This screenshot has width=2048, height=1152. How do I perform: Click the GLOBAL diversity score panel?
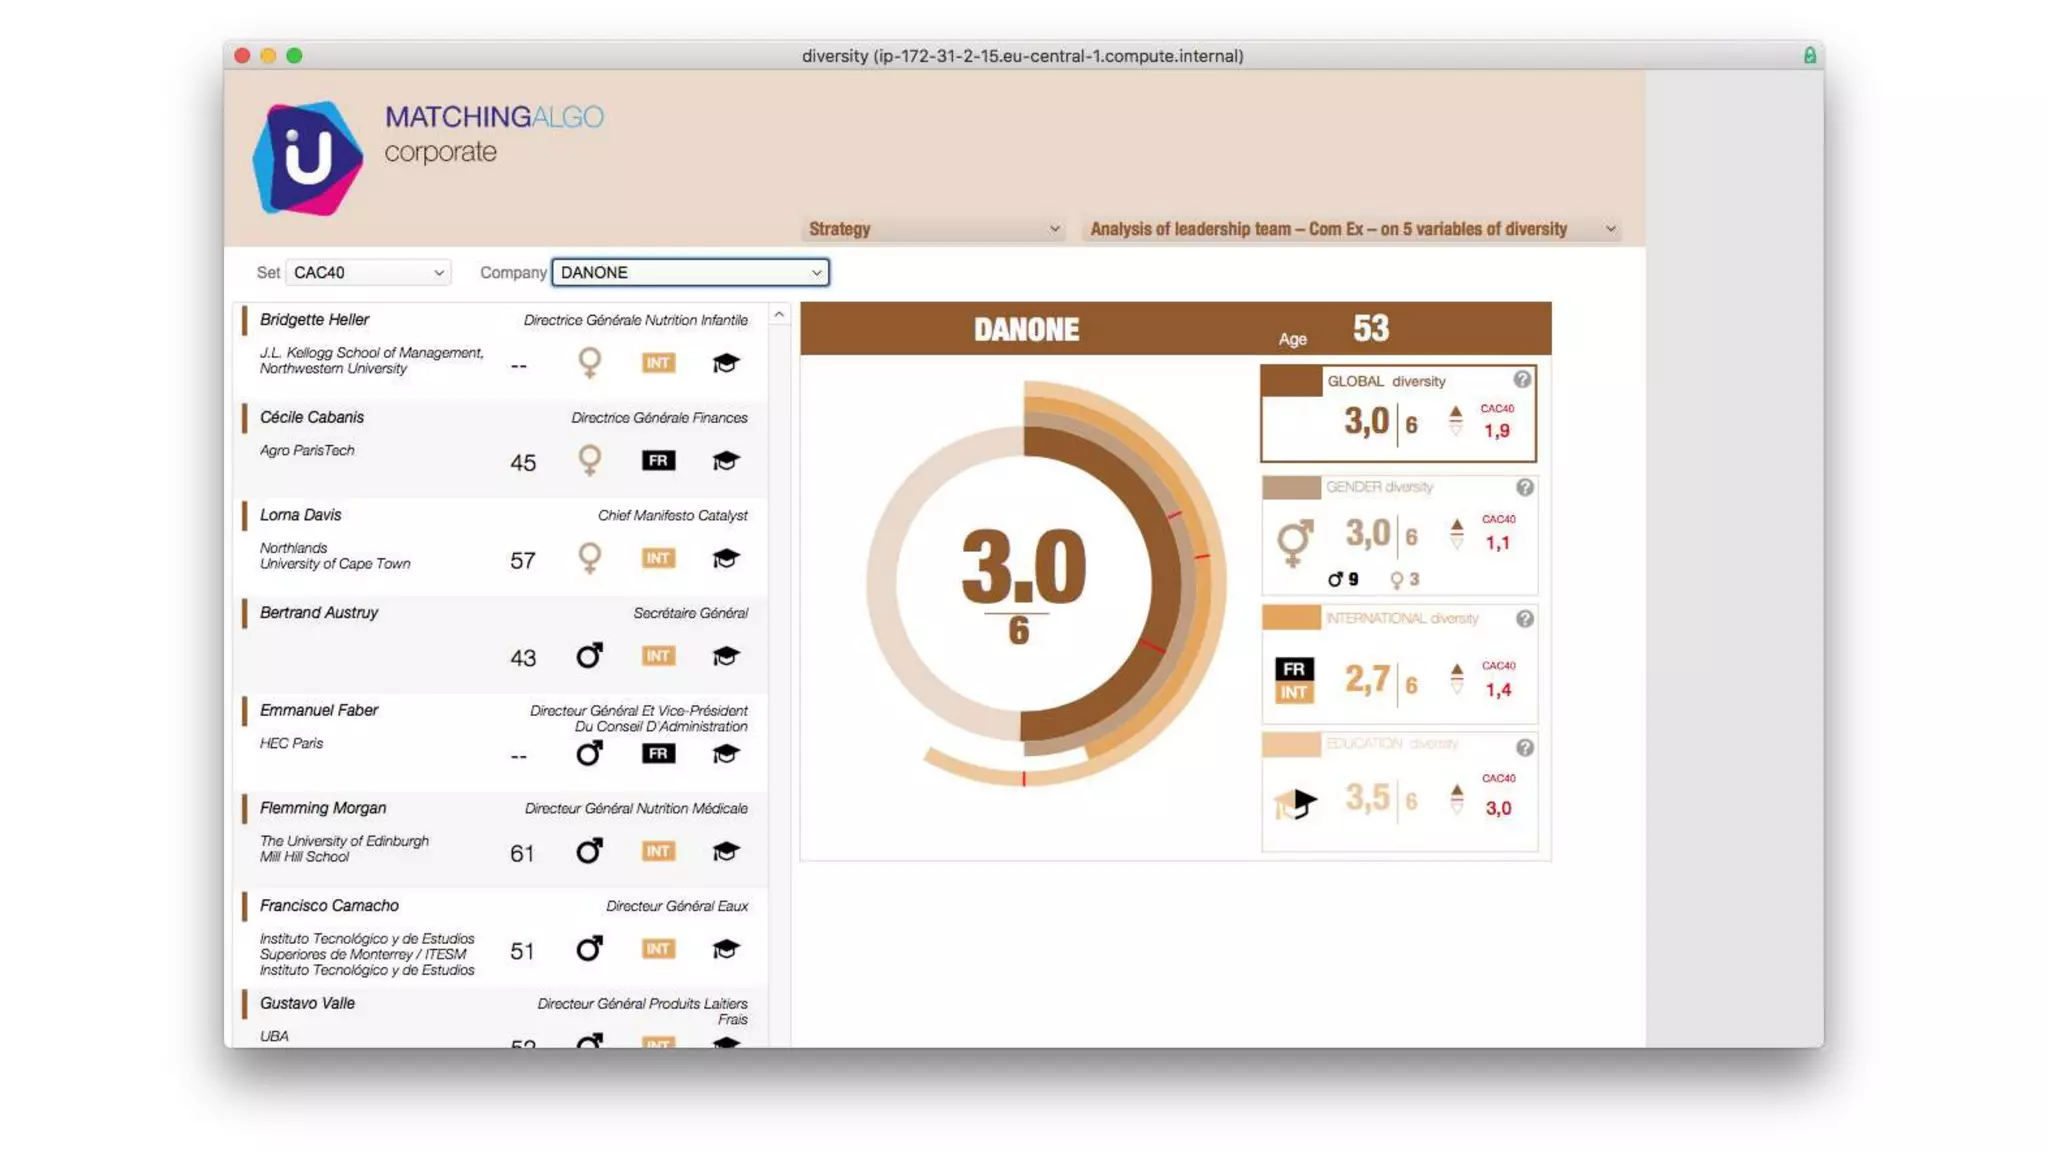click(x=1398, y=422)
